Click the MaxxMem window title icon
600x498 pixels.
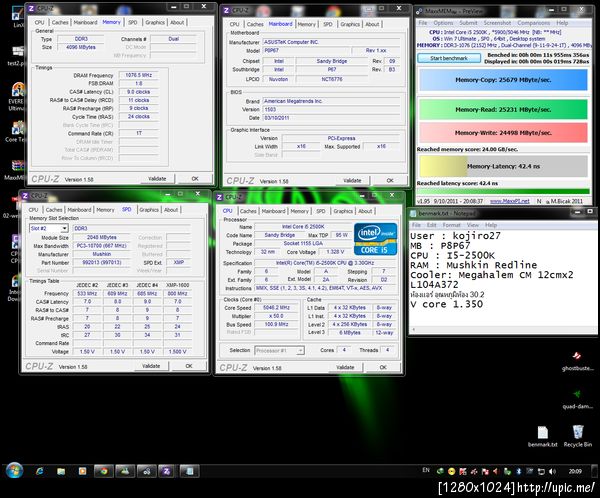tap(419, 11)
